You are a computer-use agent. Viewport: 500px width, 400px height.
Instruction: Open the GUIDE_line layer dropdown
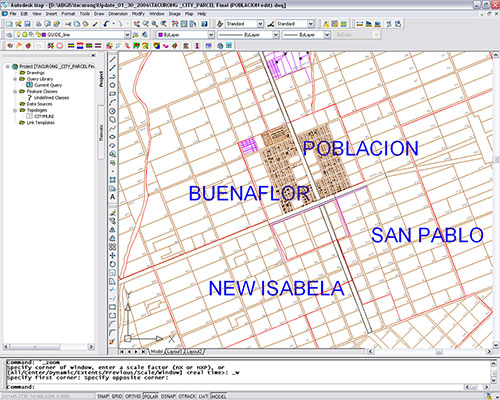point(127,35)
